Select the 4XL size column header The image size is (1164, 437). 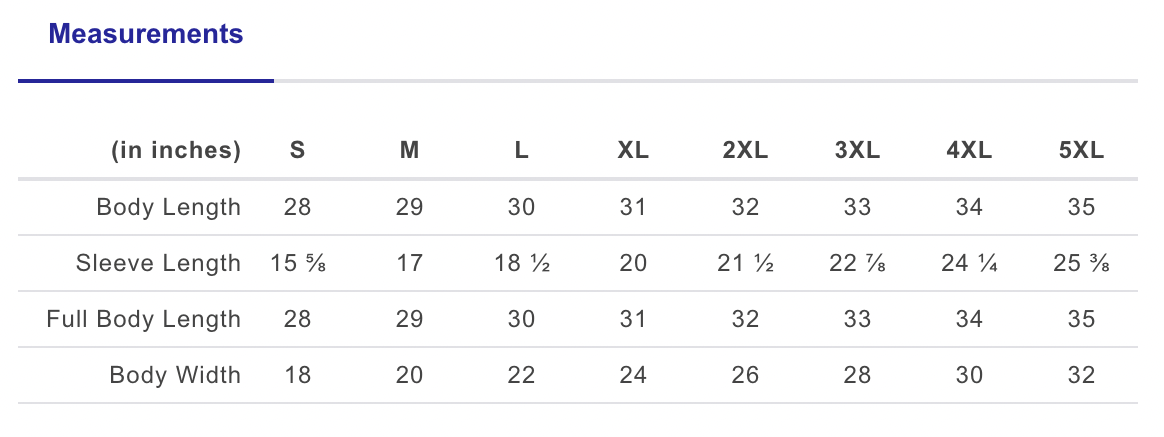[x=969, y=151]
